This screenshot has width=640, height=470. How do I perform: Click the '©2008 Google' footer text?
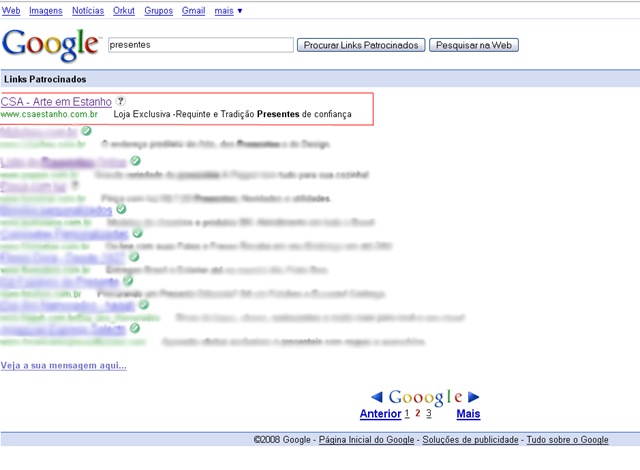tap(282, 440)
